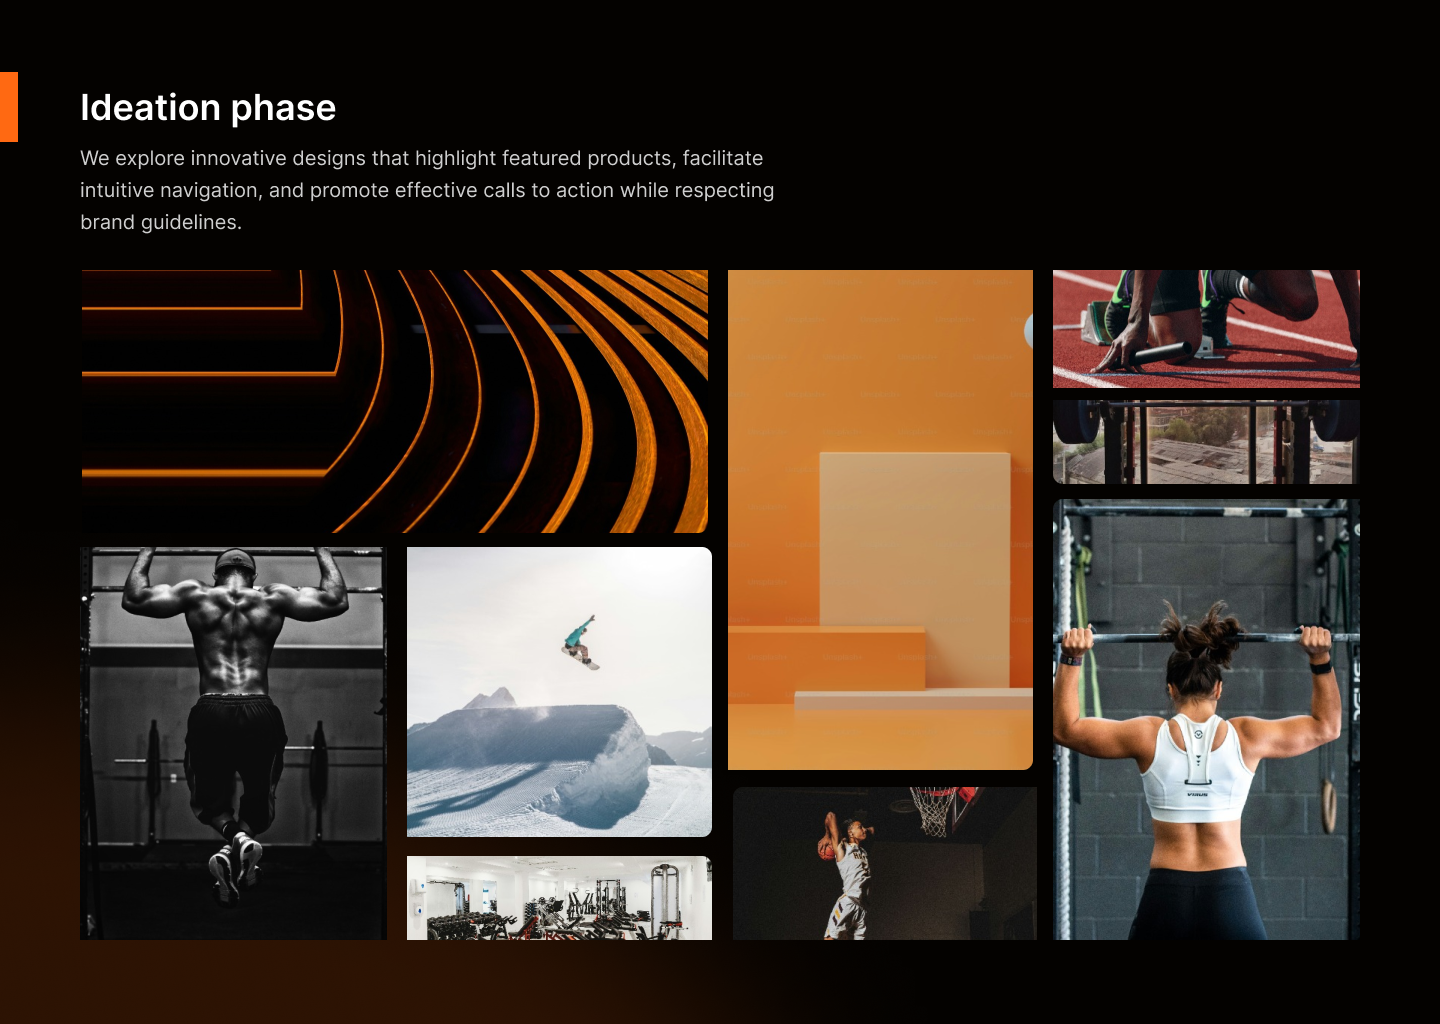Click the description paragraph under the heading
The image size is (1440, 1024).
(x=427, y=190)
